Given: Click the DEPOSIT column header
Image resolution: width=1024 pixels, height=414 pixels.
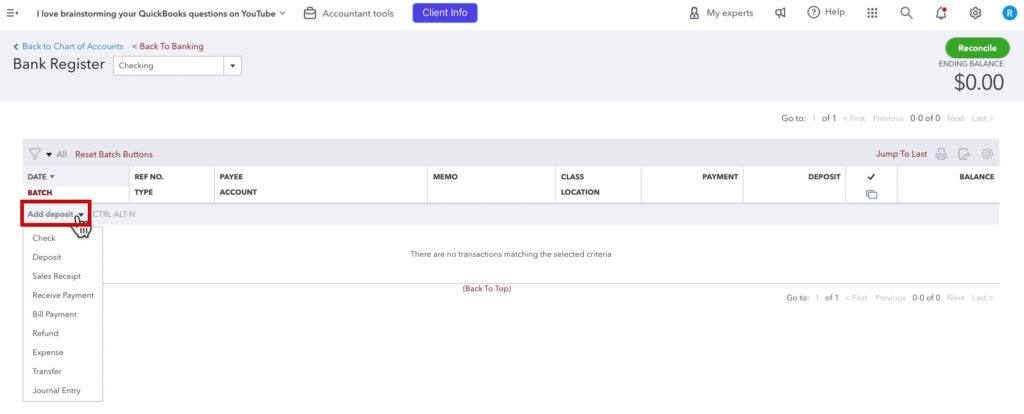Looking at the screenshot, I should (x=824, y=177).
